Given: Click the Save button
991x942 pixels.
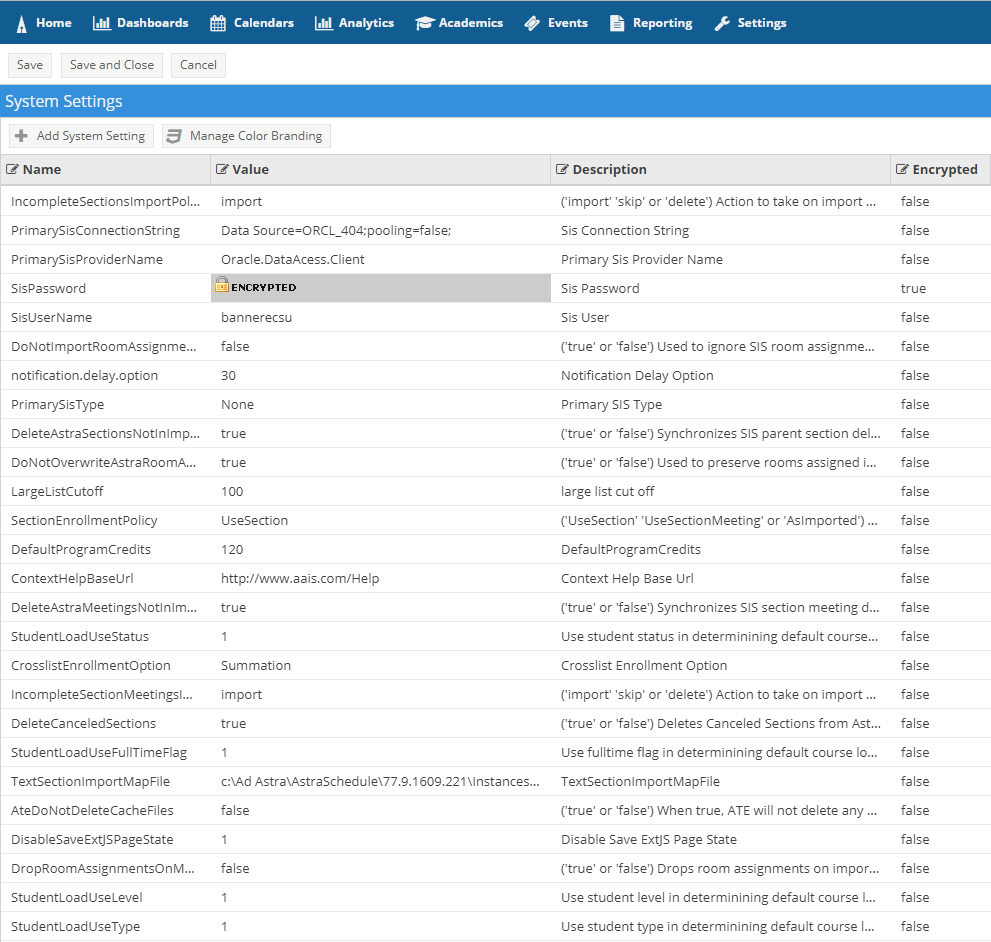Looking at the screenshot, I should [x=30, y=65].
